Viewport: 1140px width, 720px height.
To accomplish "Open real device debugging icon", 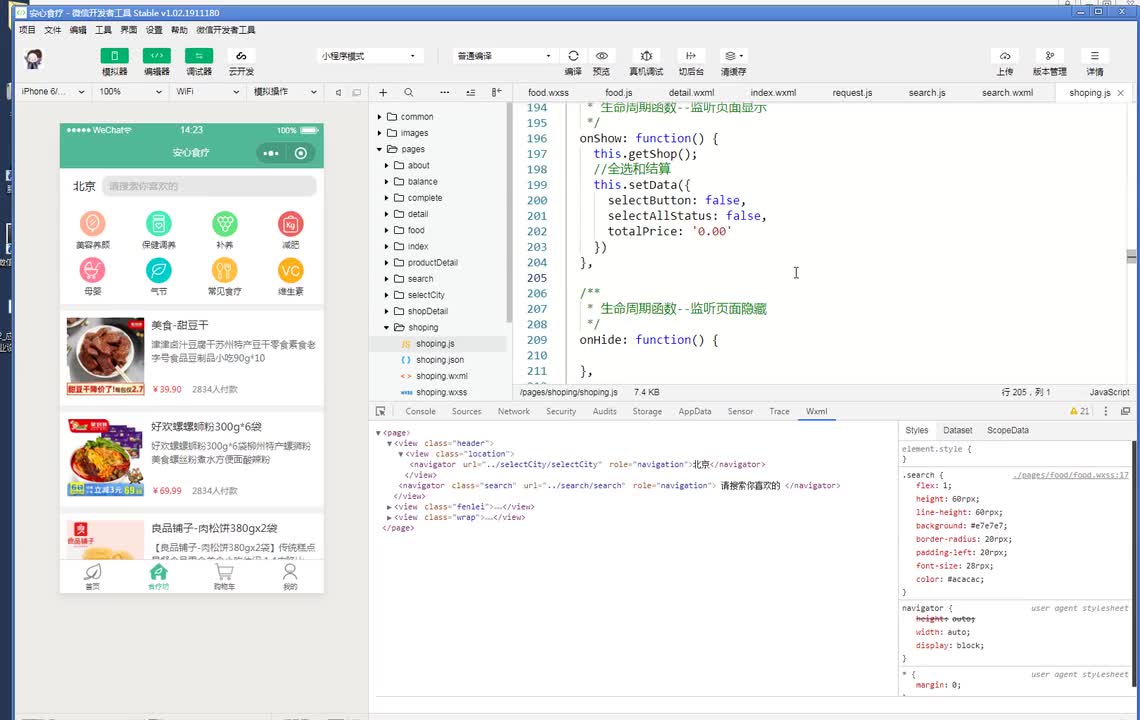I will coord(646,56).
